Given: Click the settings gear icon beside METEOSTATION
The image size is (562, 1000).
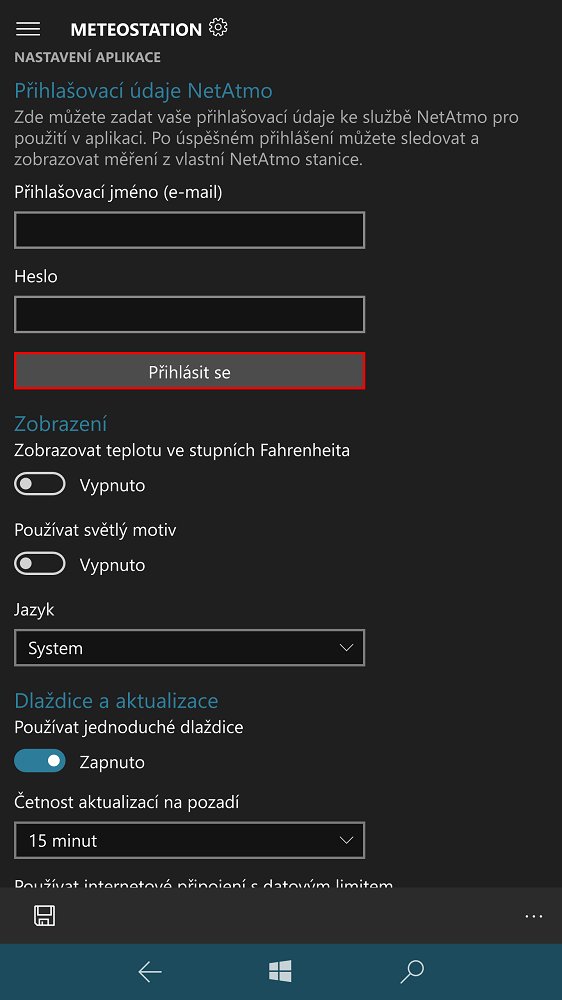Looking at the screenshot, I should point(218,27).
